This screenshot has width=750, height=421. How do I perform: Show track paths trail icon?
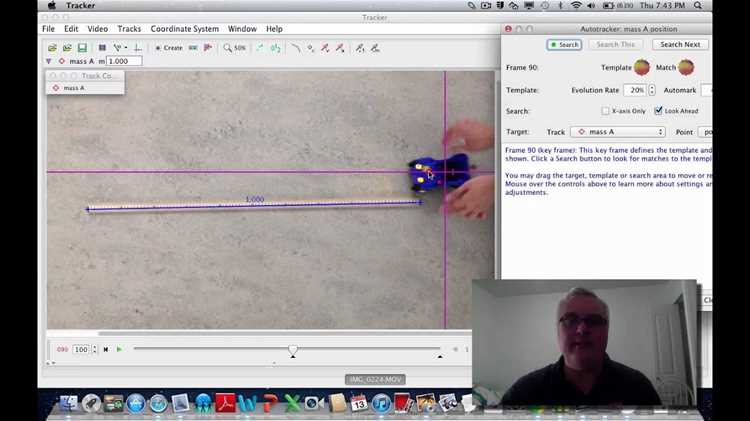296,48
